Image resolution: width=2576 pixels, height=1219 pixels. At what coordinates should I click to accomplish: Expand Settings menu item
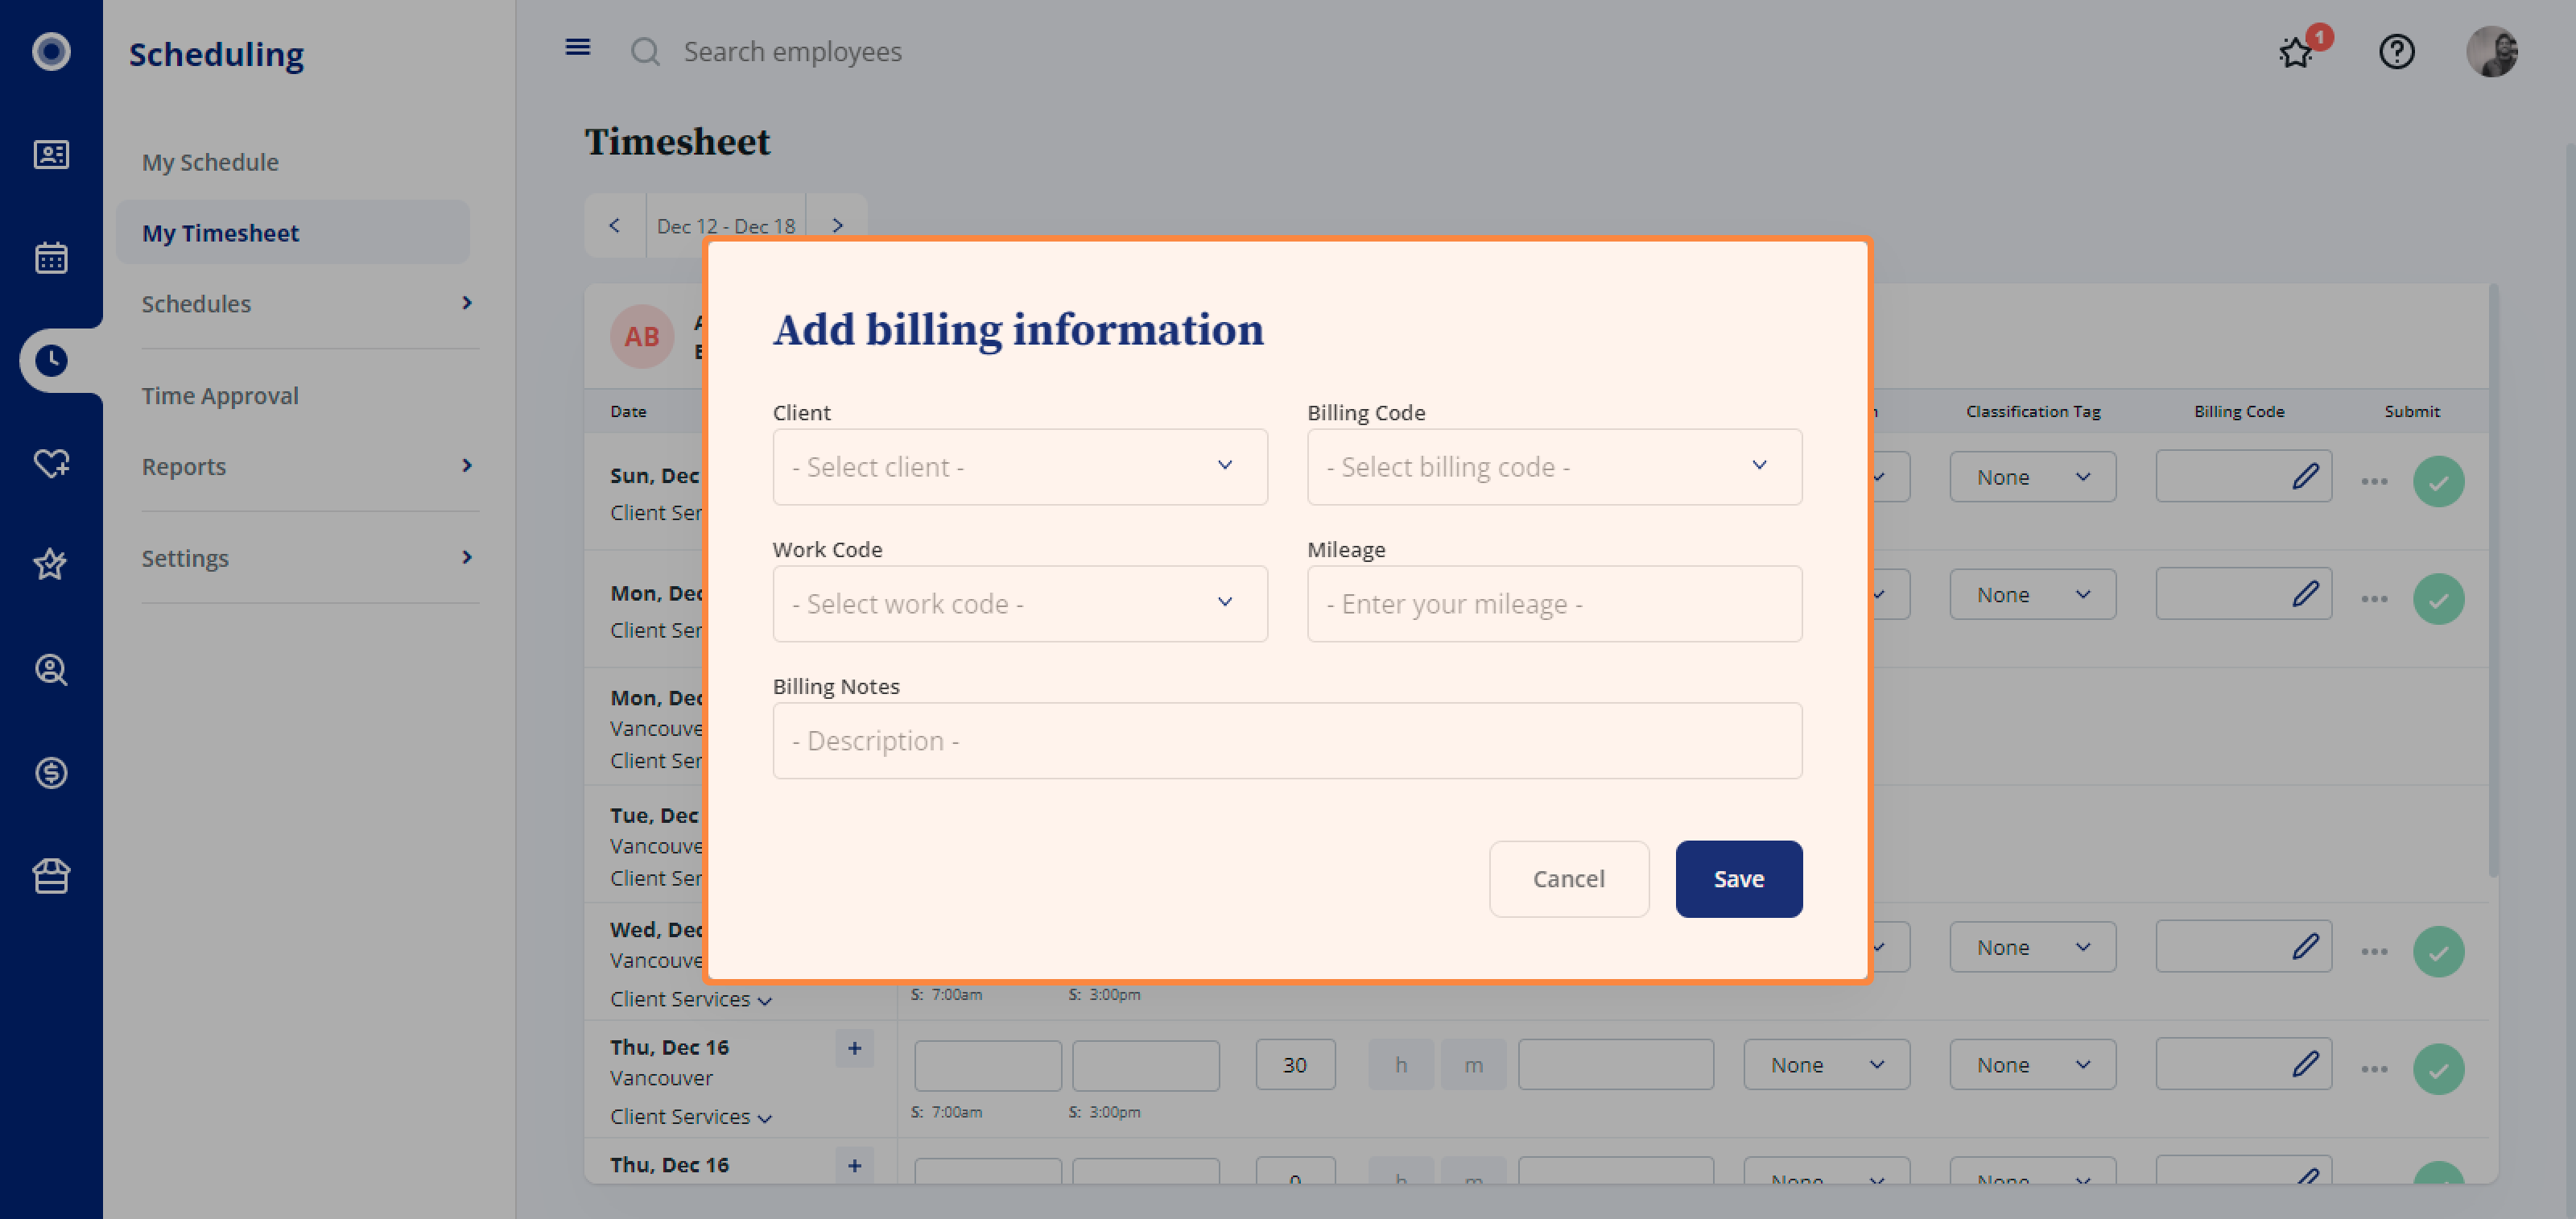309,558
